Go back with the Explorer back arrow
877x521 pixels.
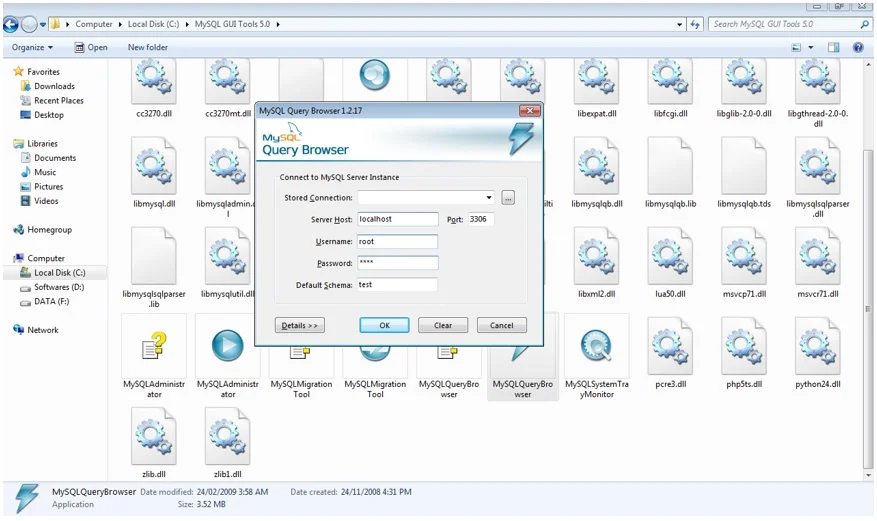tap(11, 24)
